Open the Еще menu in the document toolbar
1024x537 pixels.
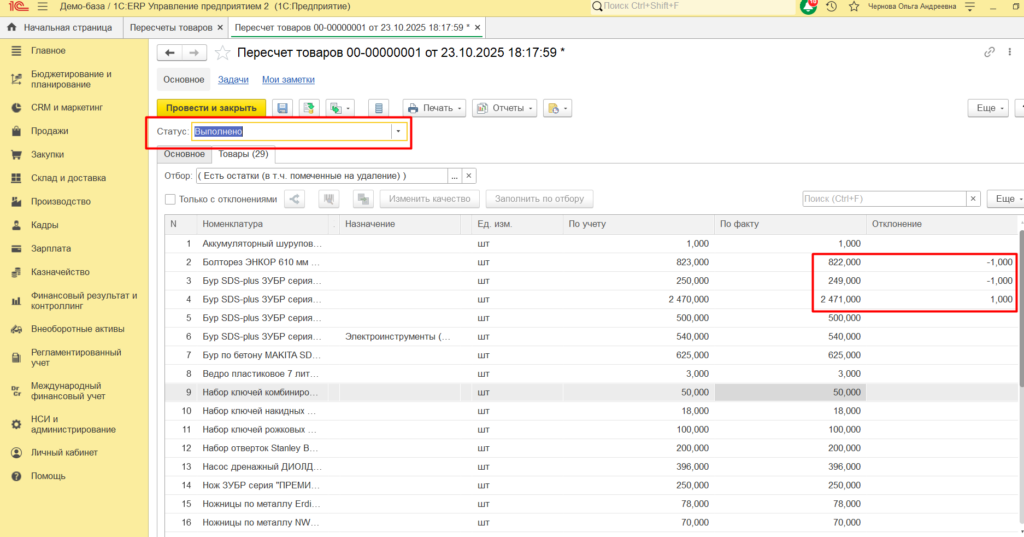(988, 108)
